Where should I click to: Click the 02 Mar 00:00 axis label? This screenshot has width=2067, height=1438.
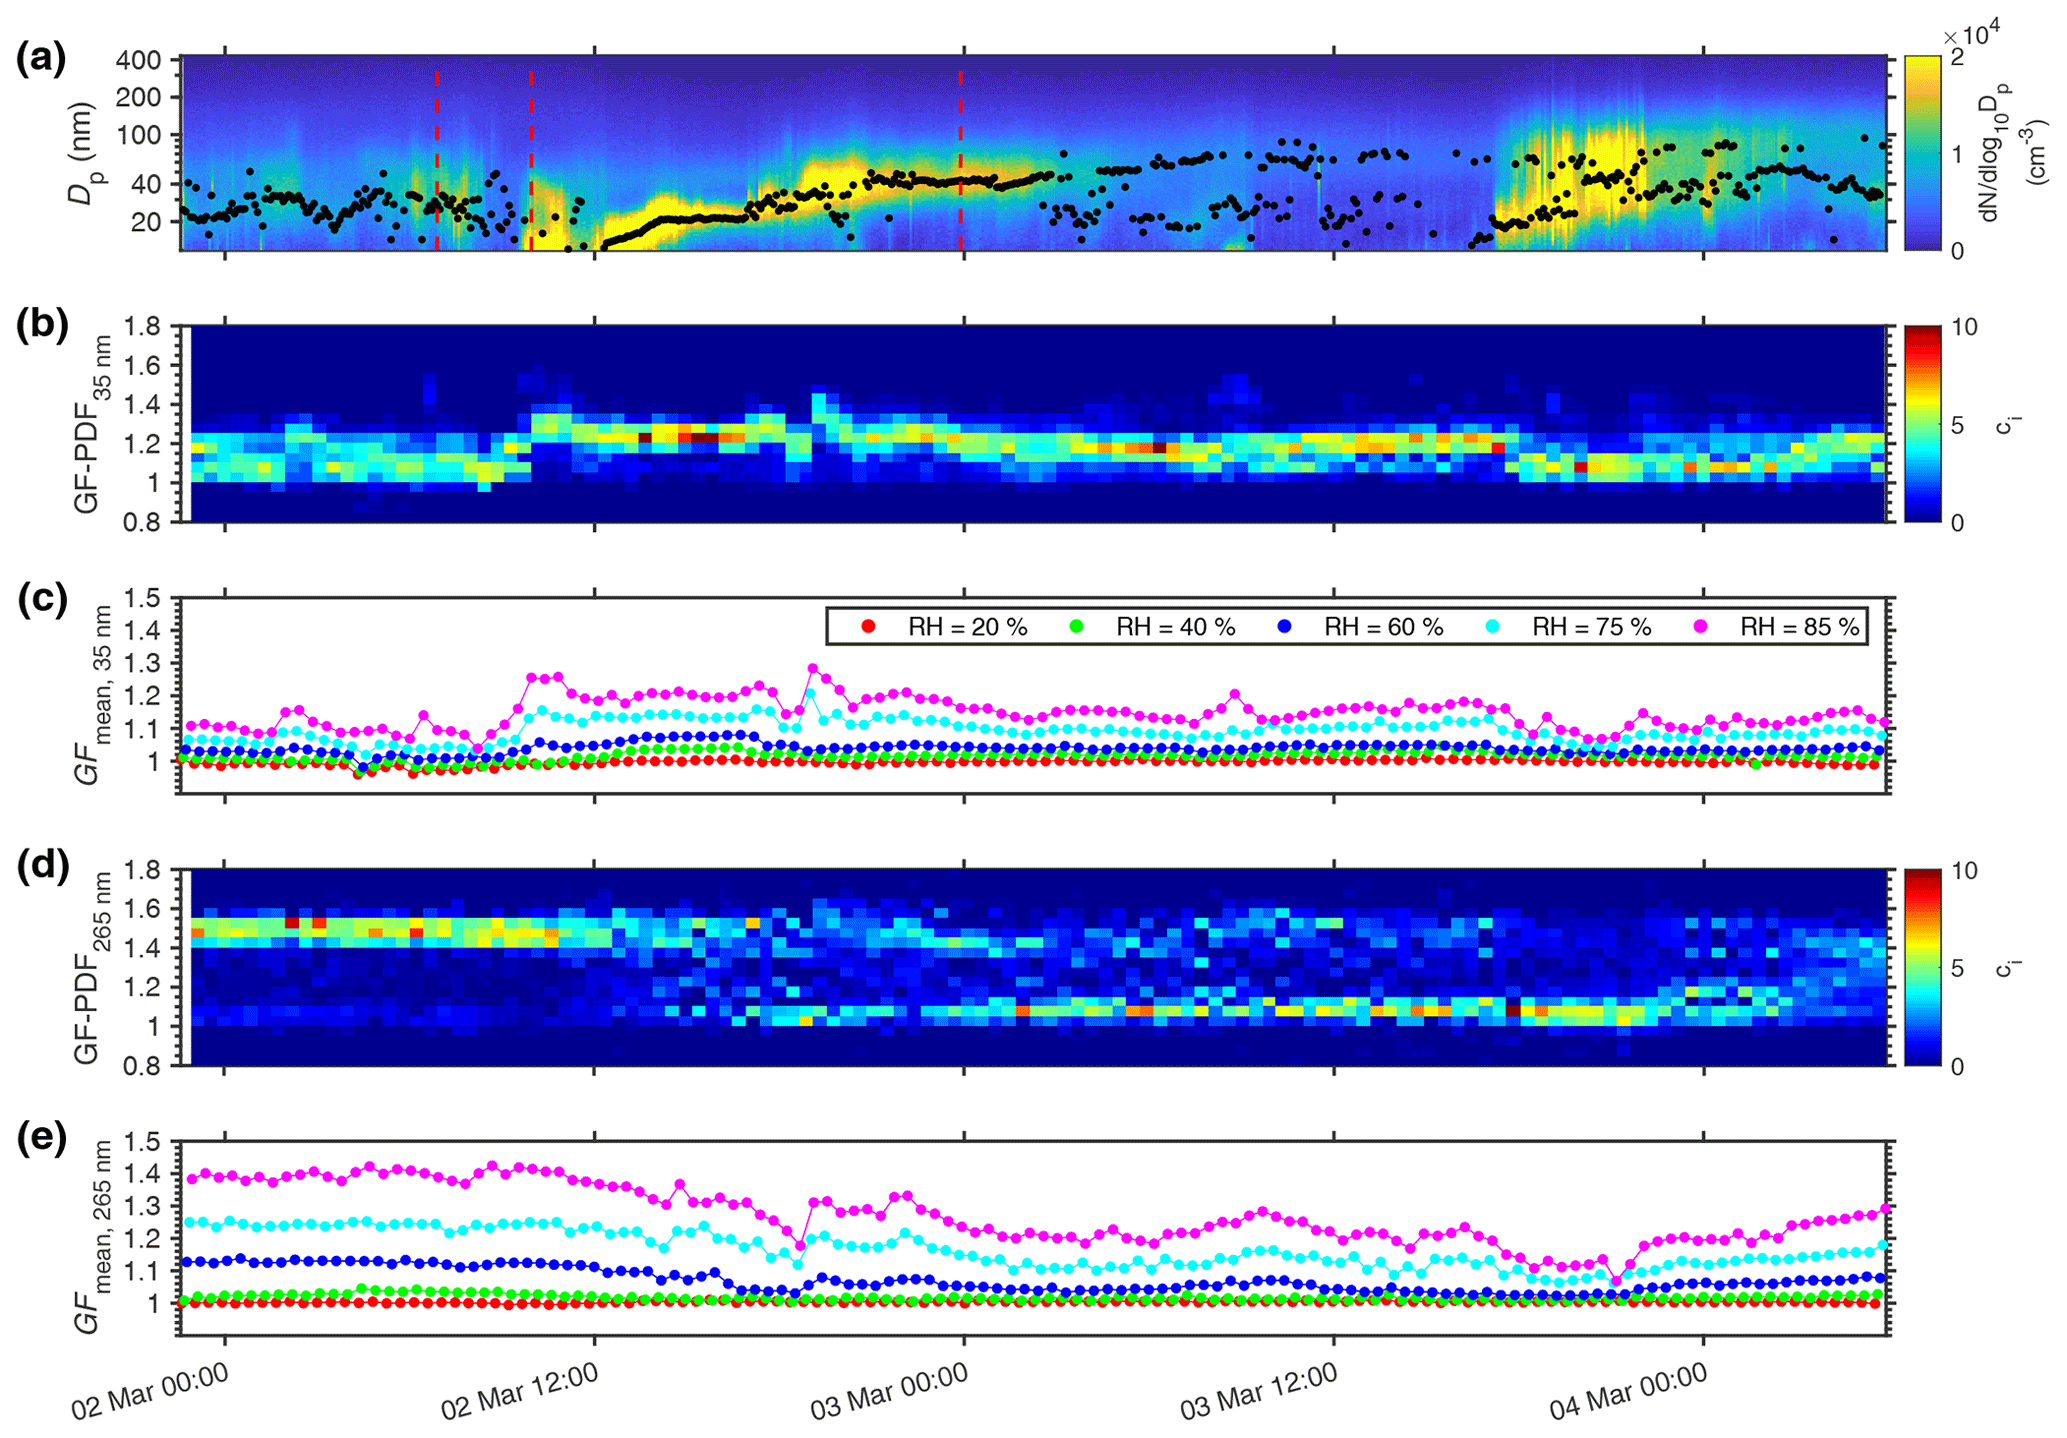[150, 1391]
